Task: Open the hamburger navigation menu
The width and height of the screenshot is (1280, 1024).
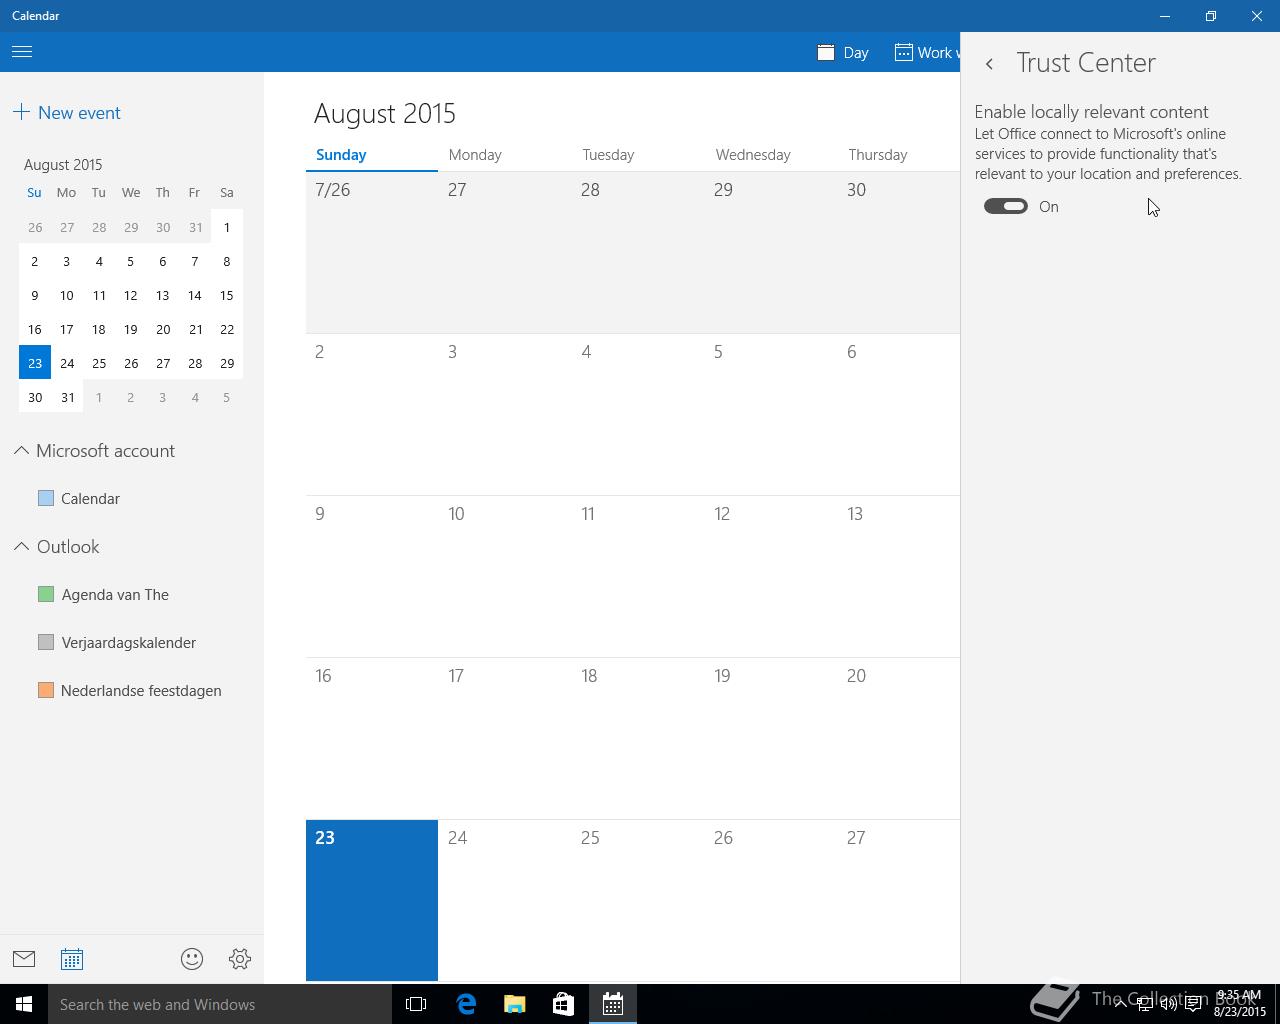Action: [x=22, y=52]
